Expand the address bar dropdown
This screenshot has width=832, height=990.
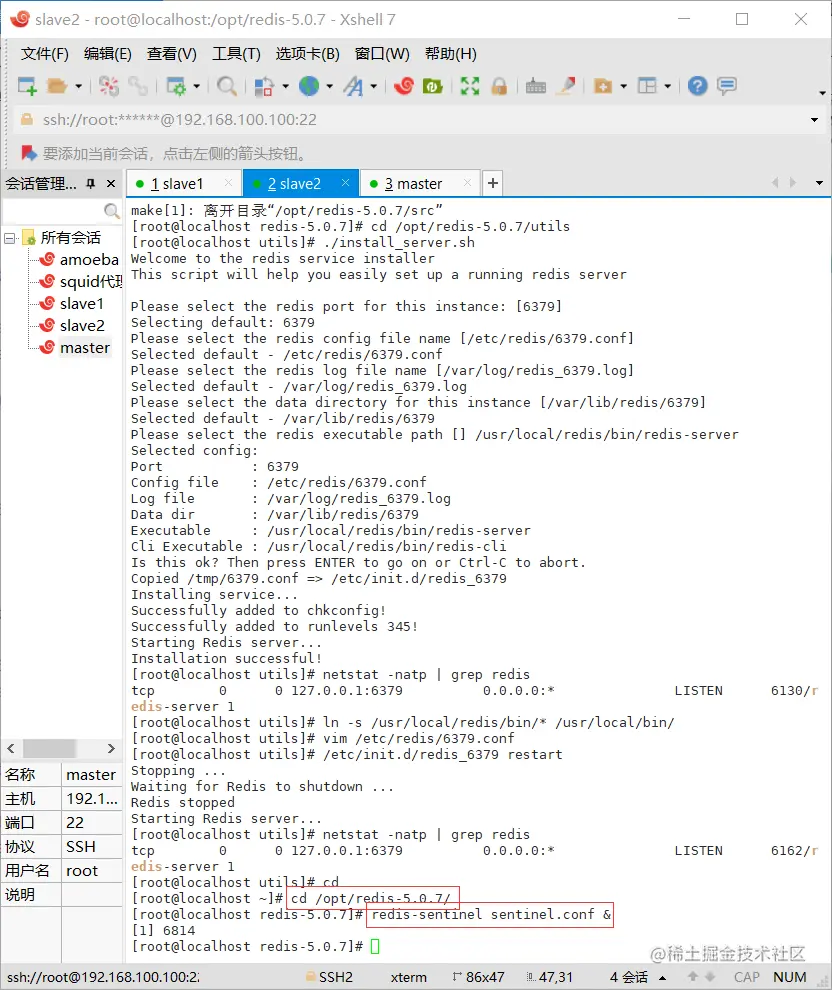click(x=814, y=120)
